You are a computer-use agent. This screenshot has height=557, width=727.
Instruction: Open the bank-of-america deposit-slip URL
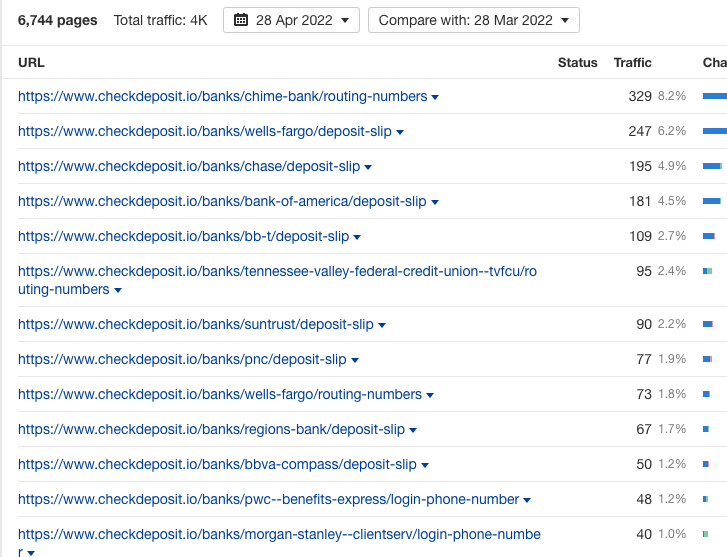click(x=222, y=201)
